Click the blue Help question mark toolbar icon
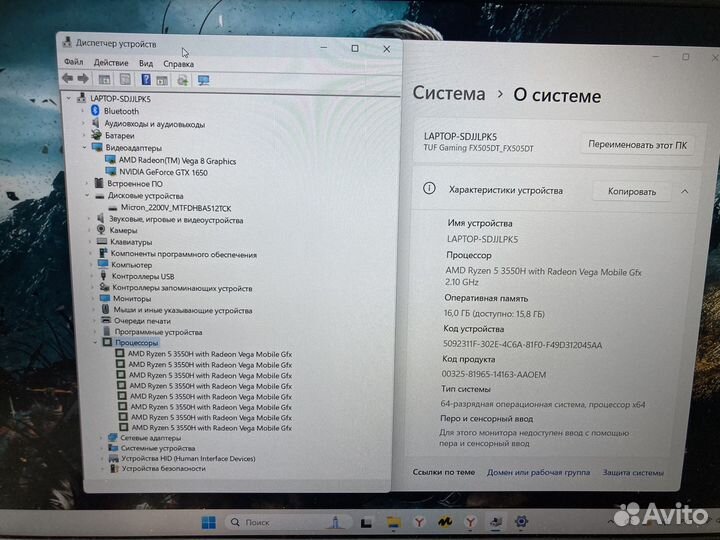This screenshot has width=720, height=540. pyautogui.click(x=146, y=79)
